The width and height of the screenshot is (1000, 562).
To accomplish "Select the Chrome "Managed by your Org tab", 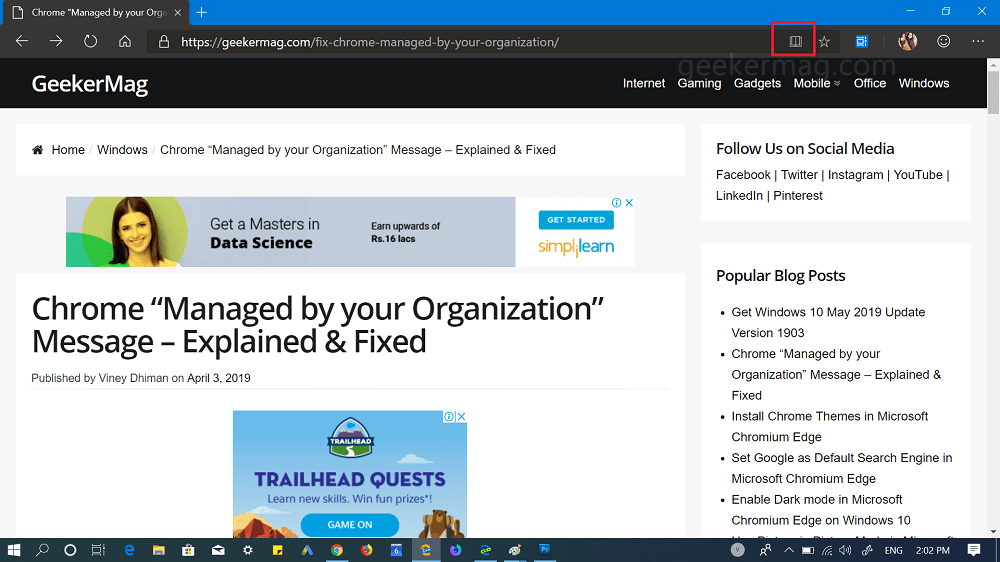I will 96,12.
